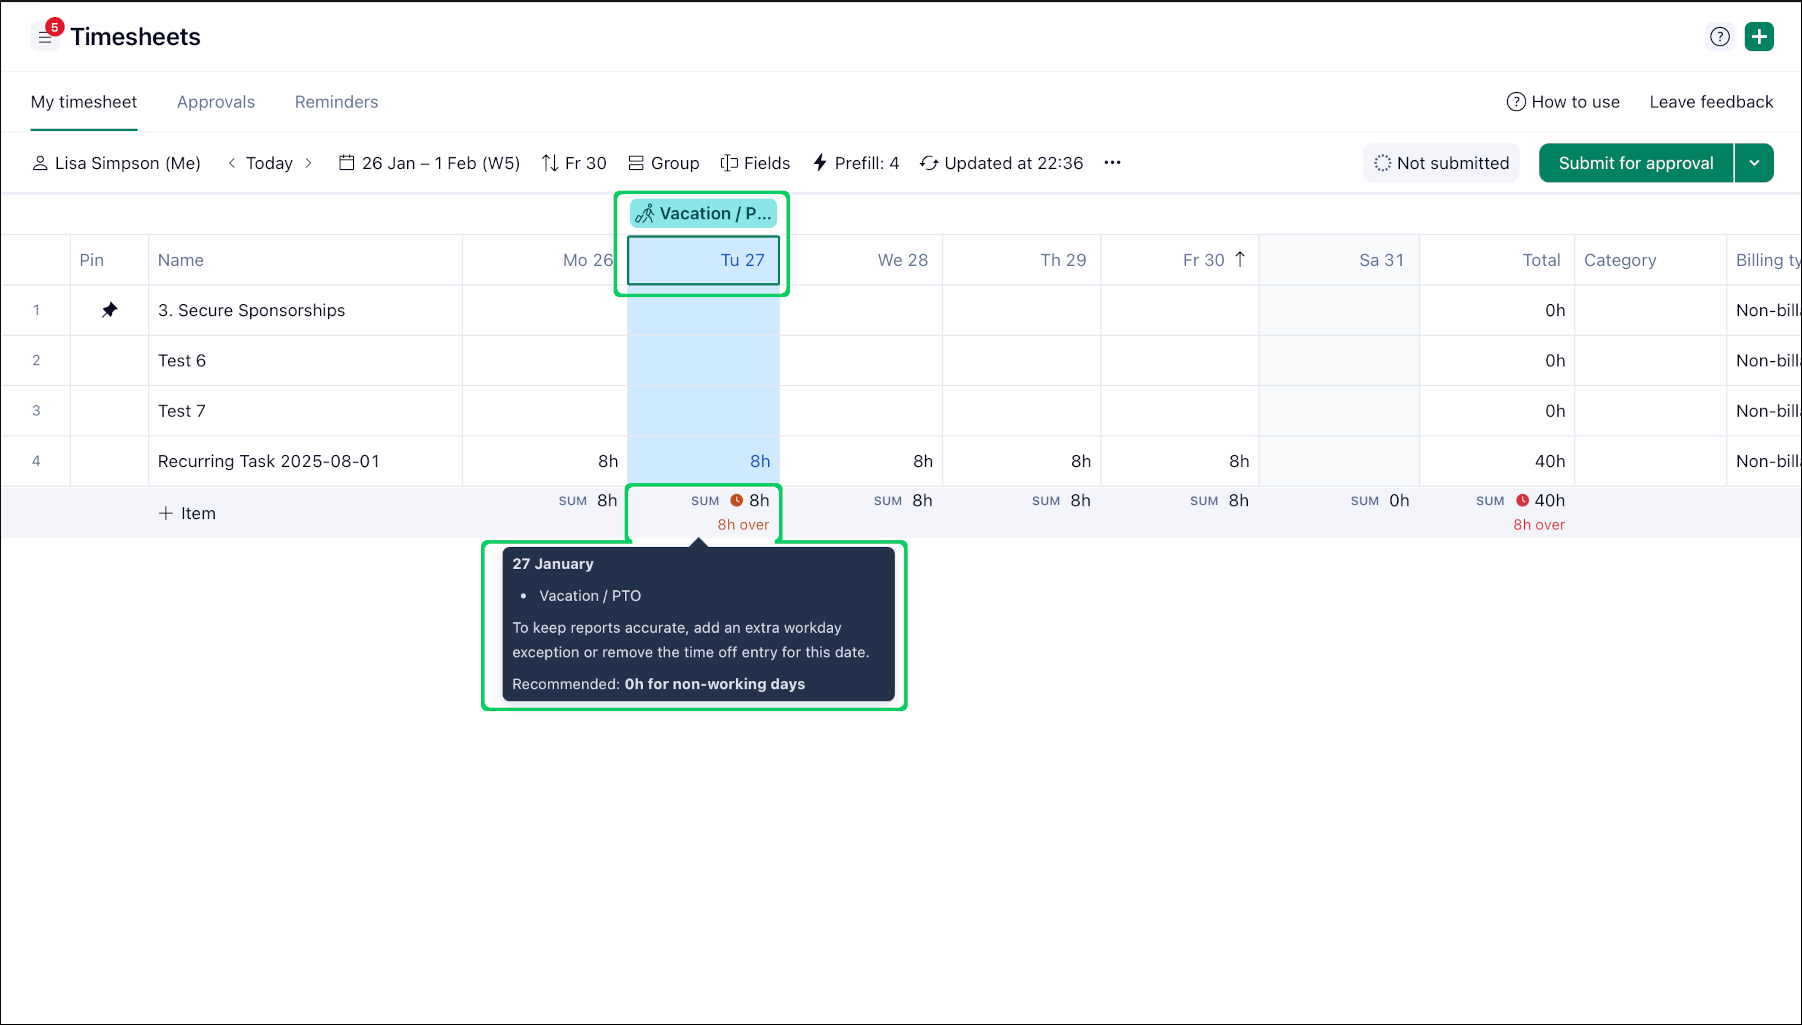Open the Lisa Simpson (Me) user selector

tap(117, 163)
